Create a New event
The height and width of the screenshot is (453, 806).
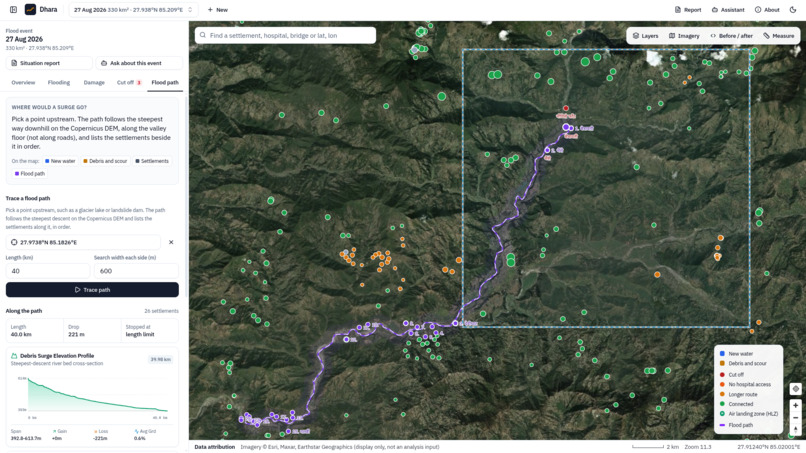pos(217,10)
